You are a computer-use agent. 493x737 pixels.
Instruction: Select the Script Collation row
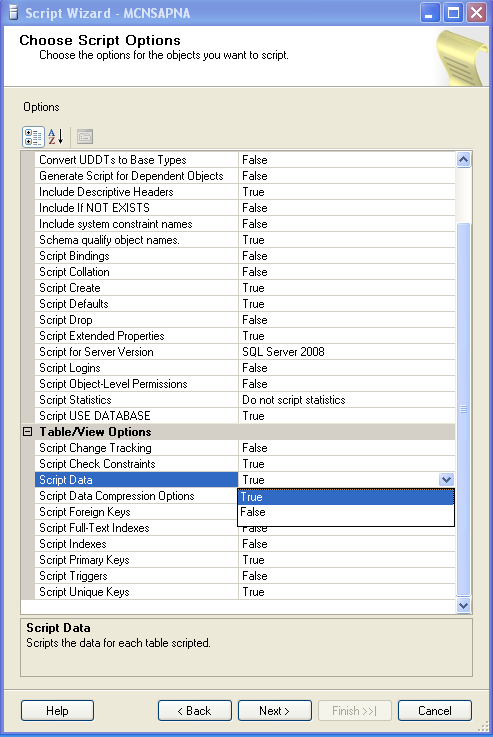coord(245,272)
